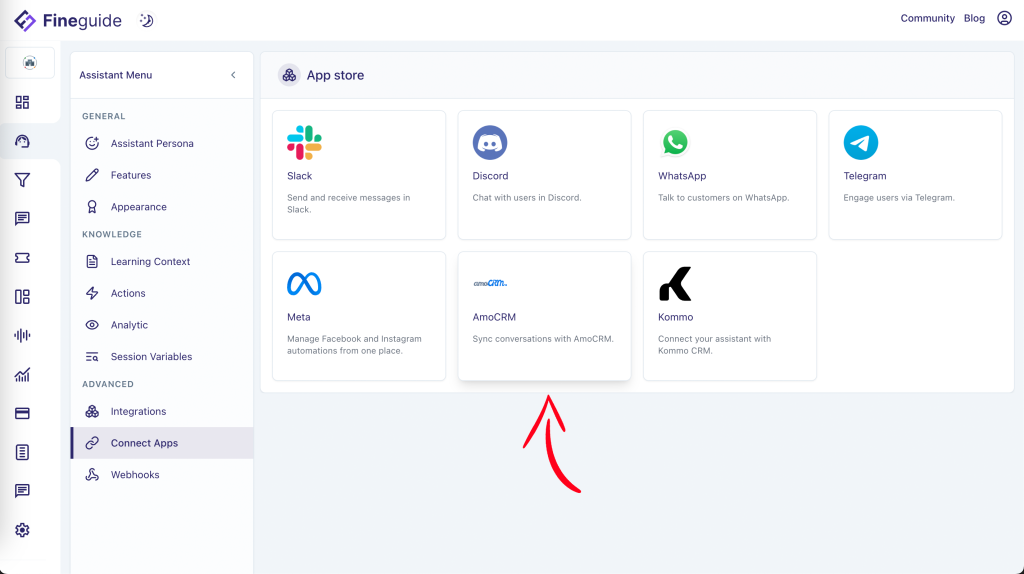The image size is (1024, 574).
Task: Open Session Variables settings
Action: tap(151, 357)
